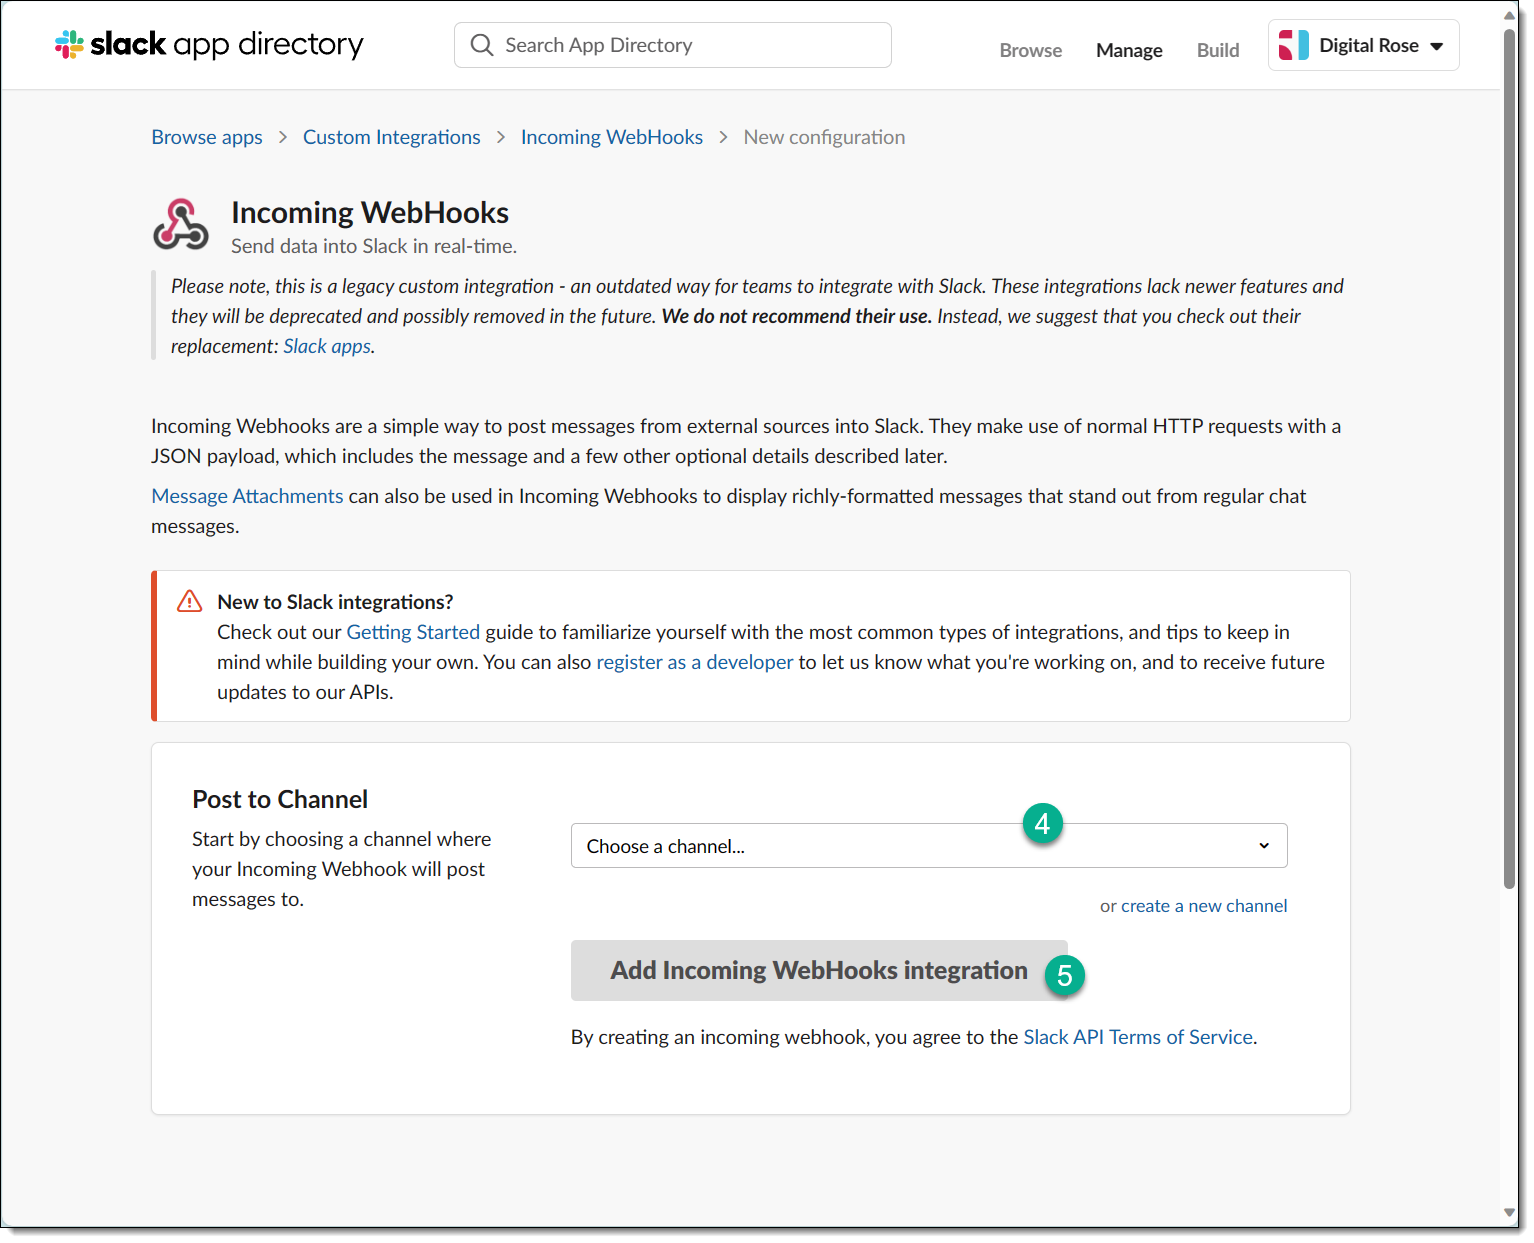Click the Incoming WebHooks app icon

pos(181,224)
